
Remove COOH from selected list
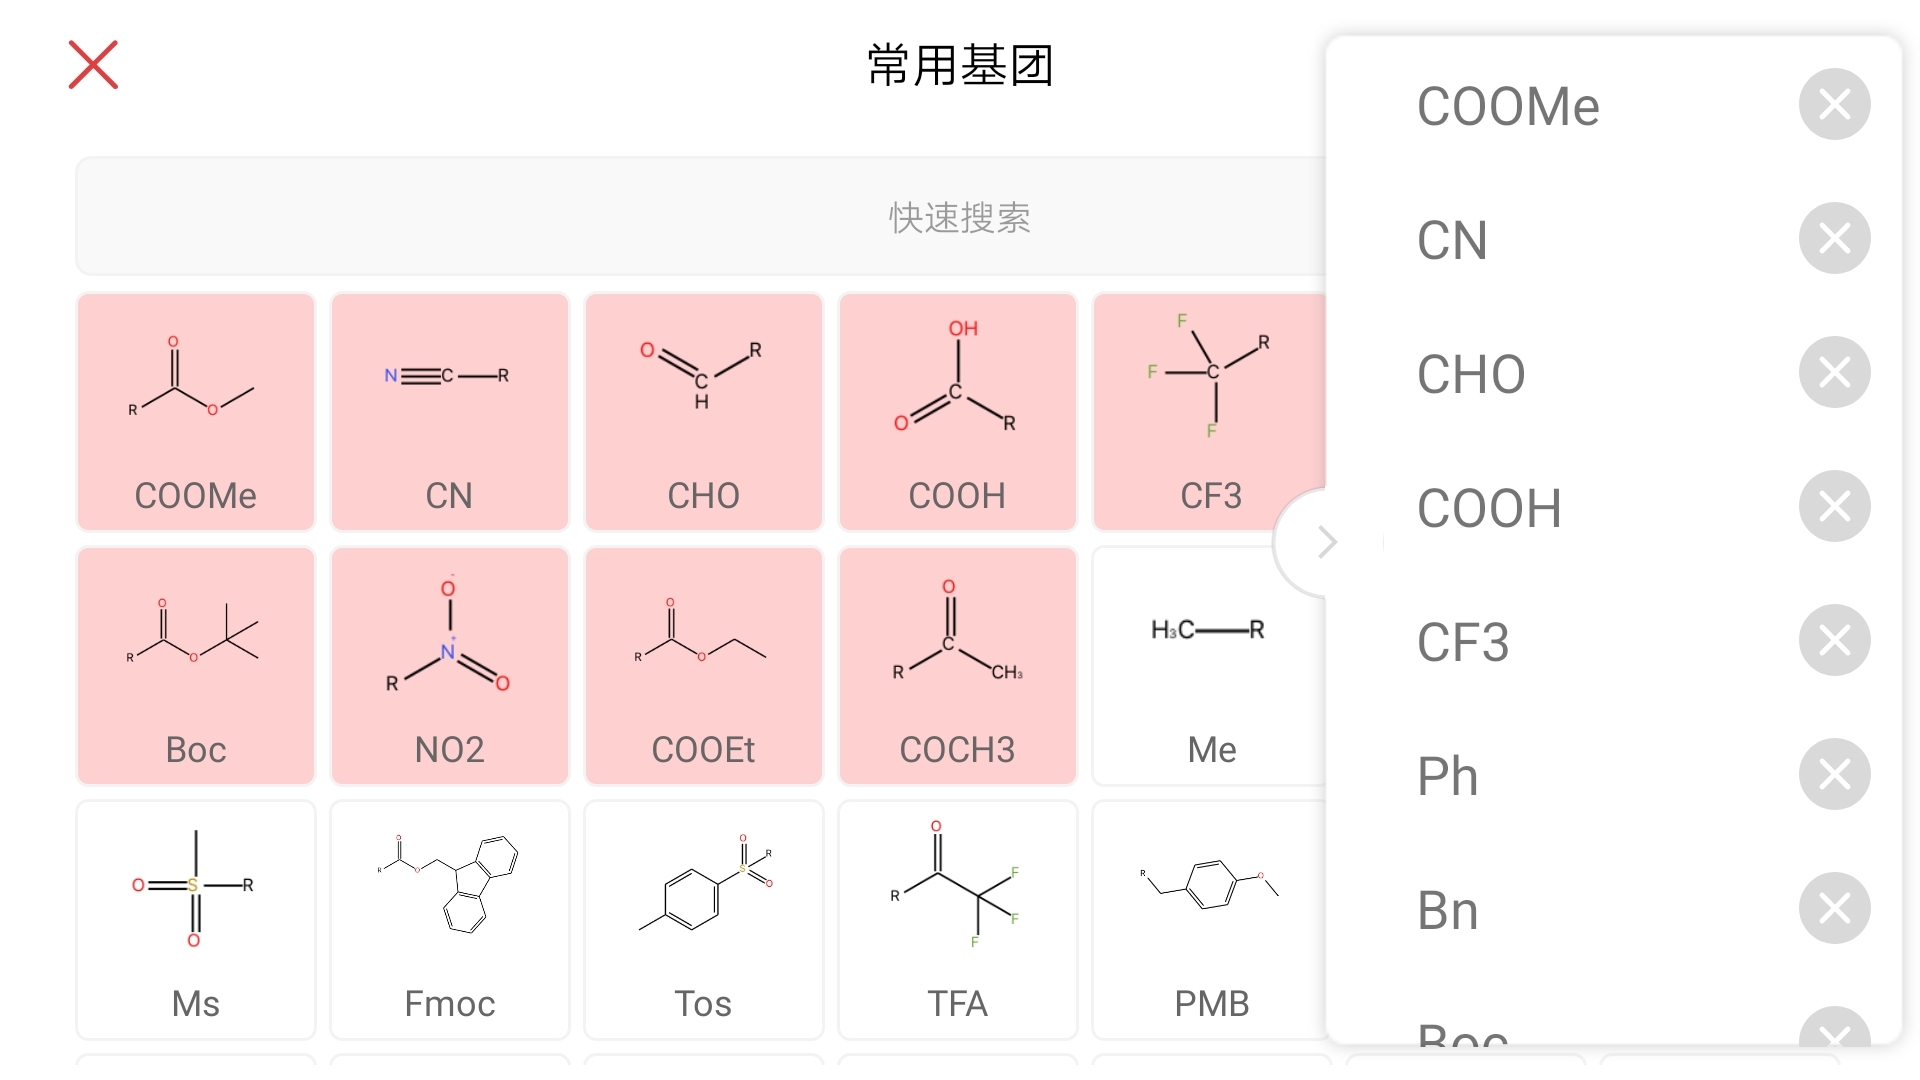tap(1837, 506)
